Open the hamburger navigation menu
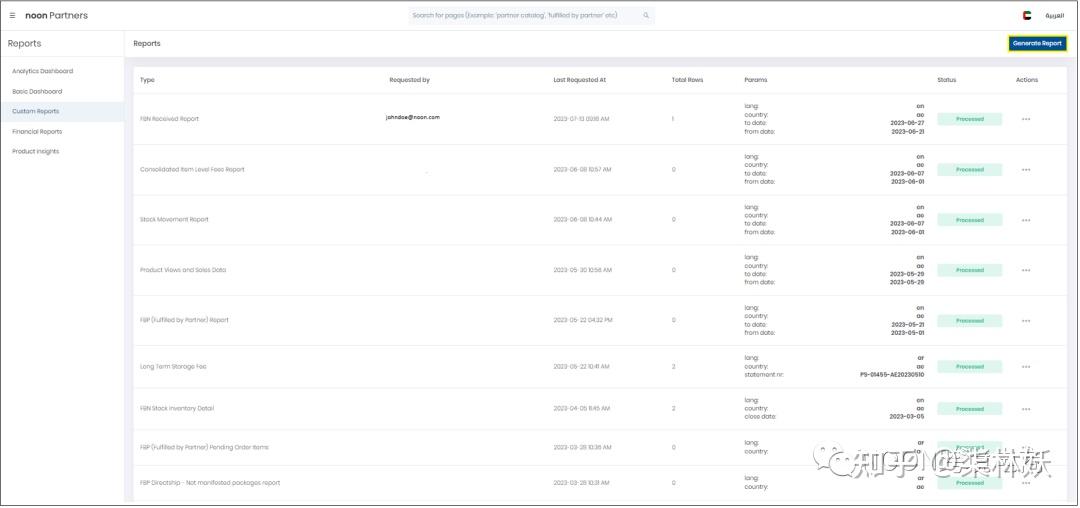The height and width of the screenshot is (508, 1080). pos(12,16)
